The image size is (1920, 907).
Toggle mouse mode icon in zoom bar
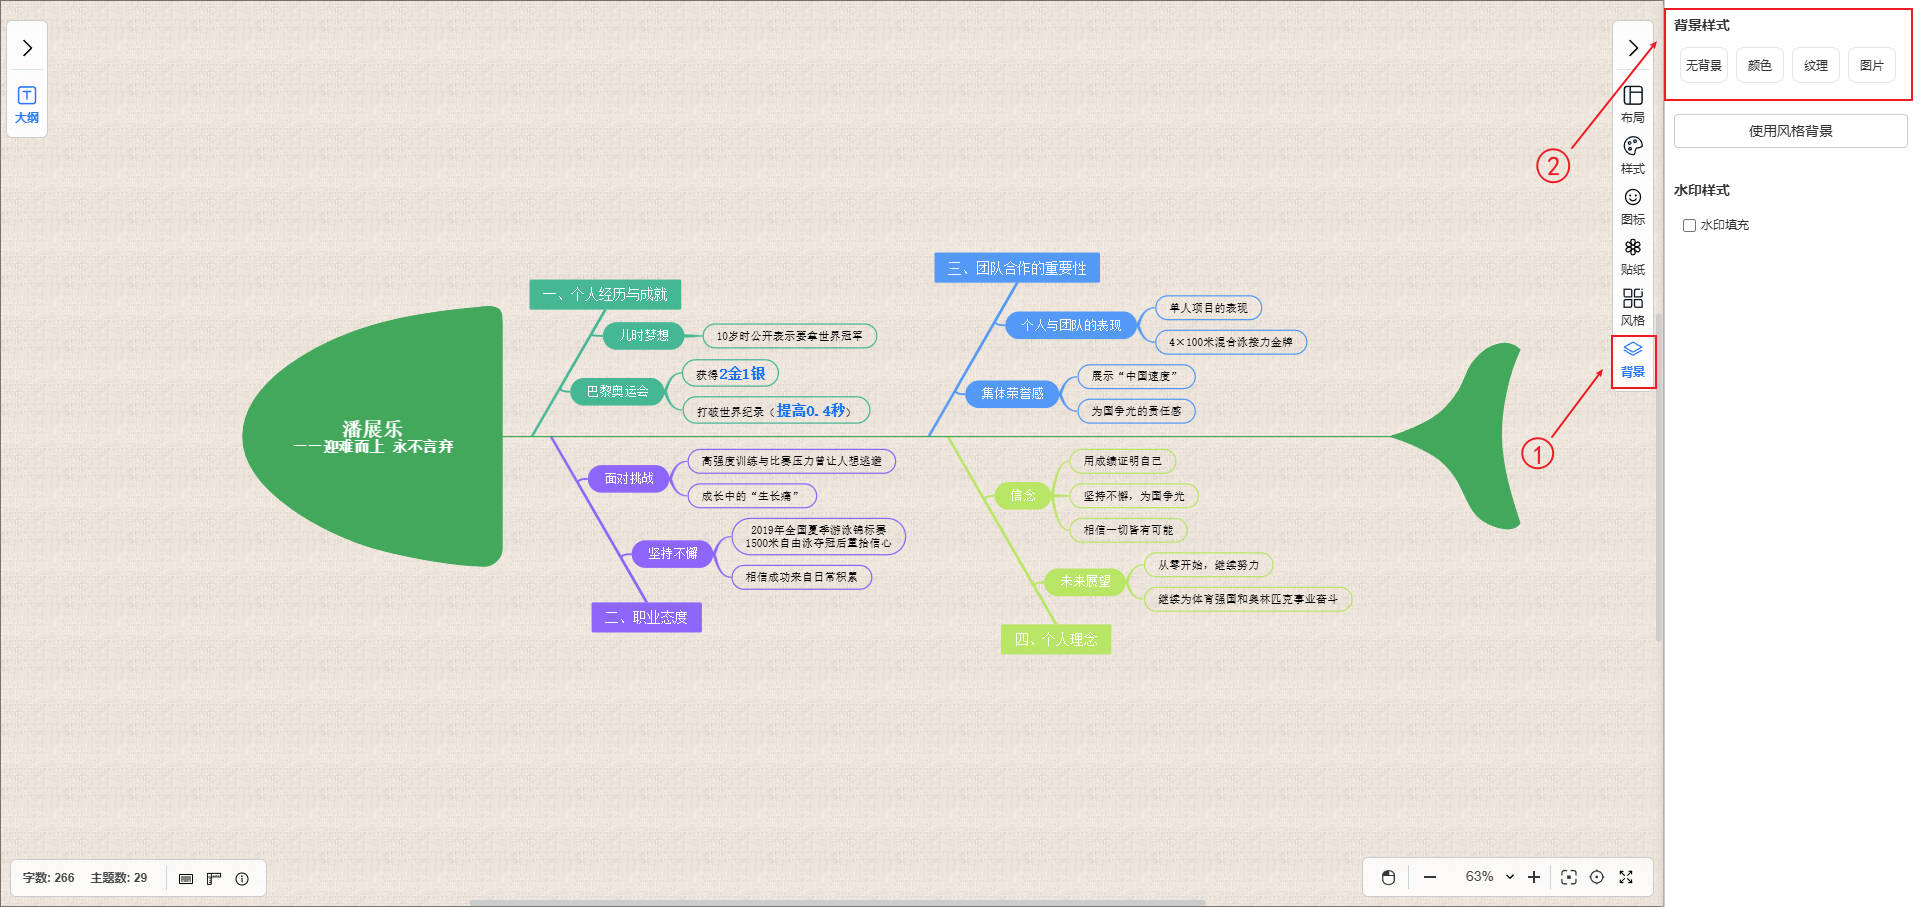point(1388,877)
